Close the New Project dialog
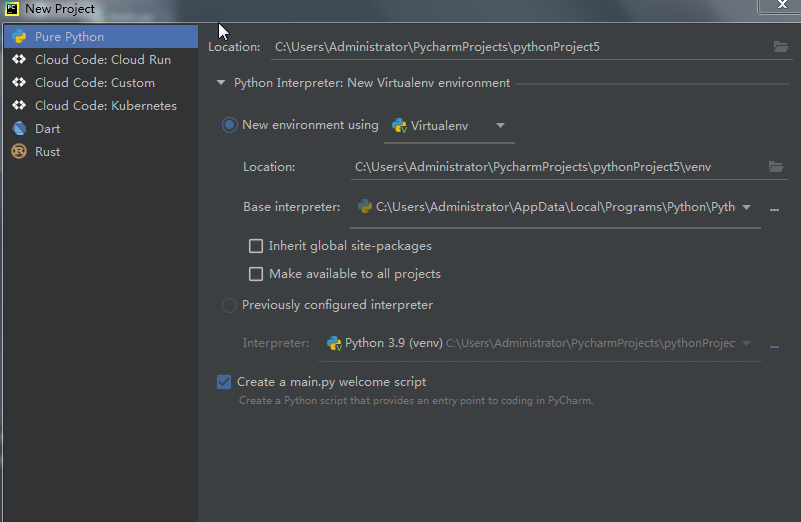801x522 pixels. (x=782, y=5)
